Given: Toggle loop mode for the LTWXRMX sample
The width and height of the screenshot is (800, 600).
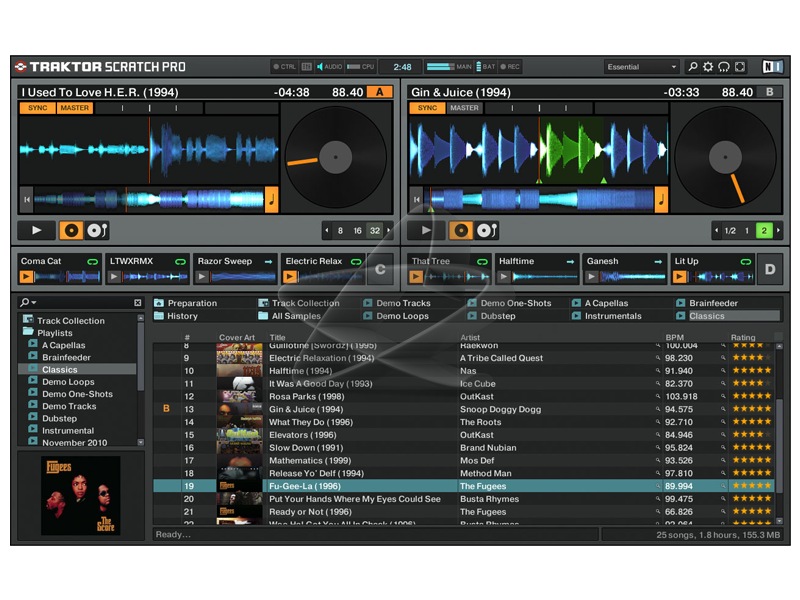Looking at the screenshot, I should (x=181, y=261).
